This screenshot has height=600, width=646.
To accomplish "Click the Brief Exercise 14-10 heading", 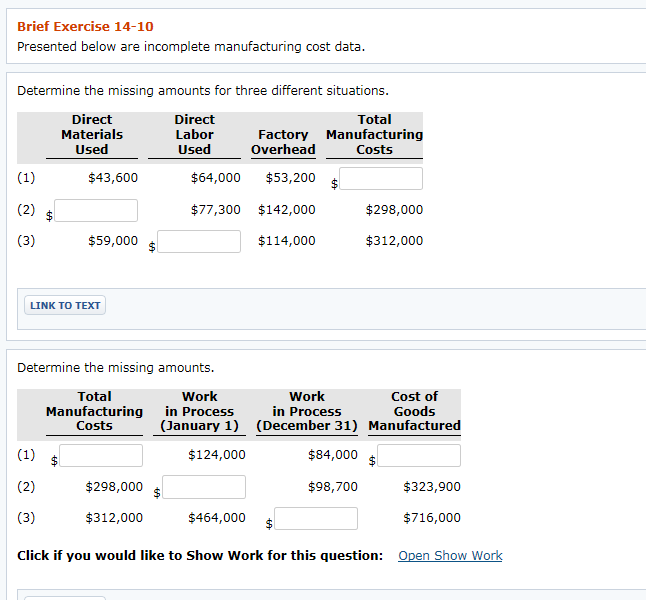I will pos(85,26).
